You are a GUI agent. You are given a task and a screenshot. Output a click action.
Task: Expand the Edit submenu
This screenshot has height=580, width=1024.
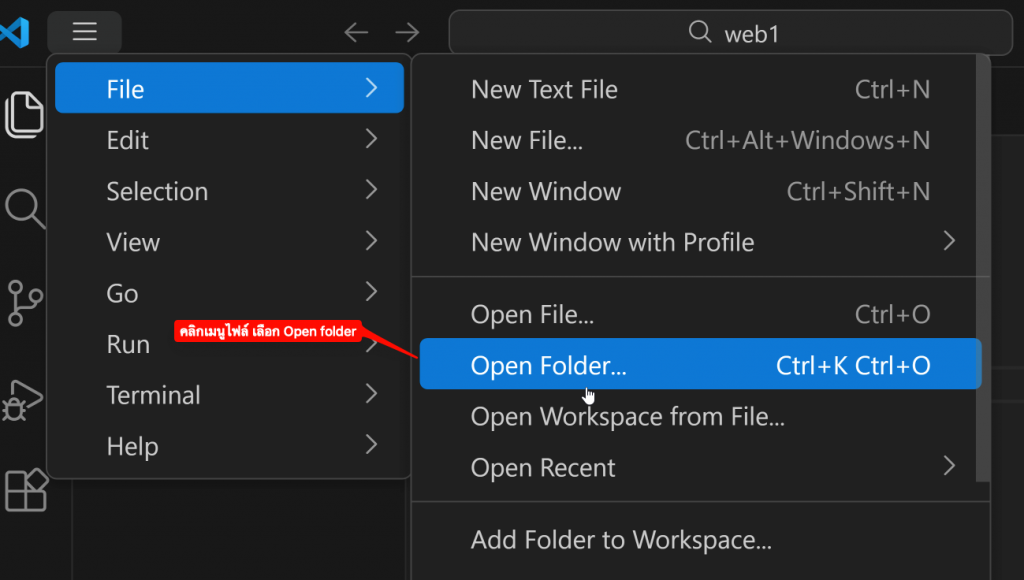229,140
